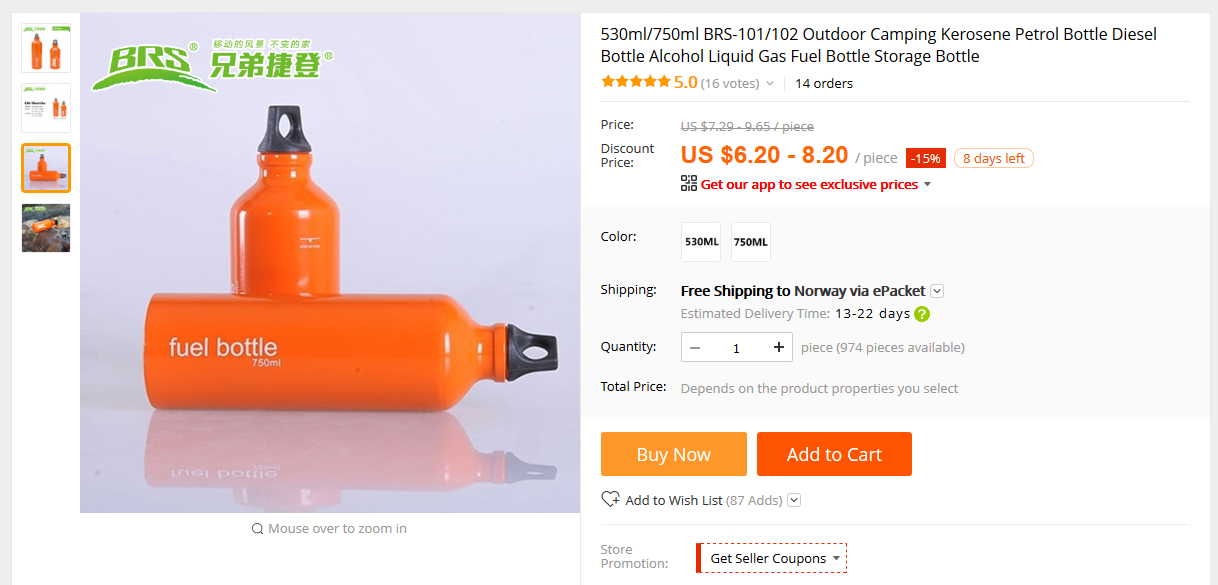
Task: Expand the shipping options dropdown
Action: [937, 290]
